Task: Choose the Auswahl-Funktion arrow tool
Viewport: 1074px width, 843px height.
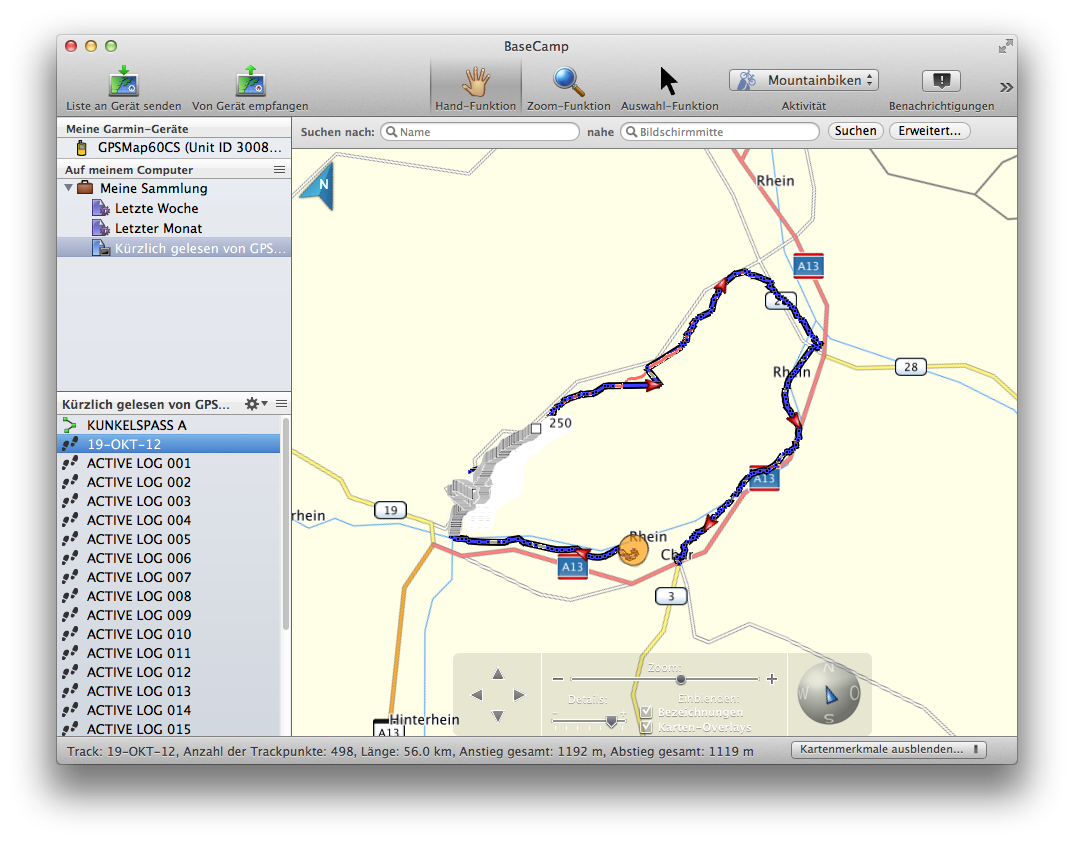Action: 669,81
